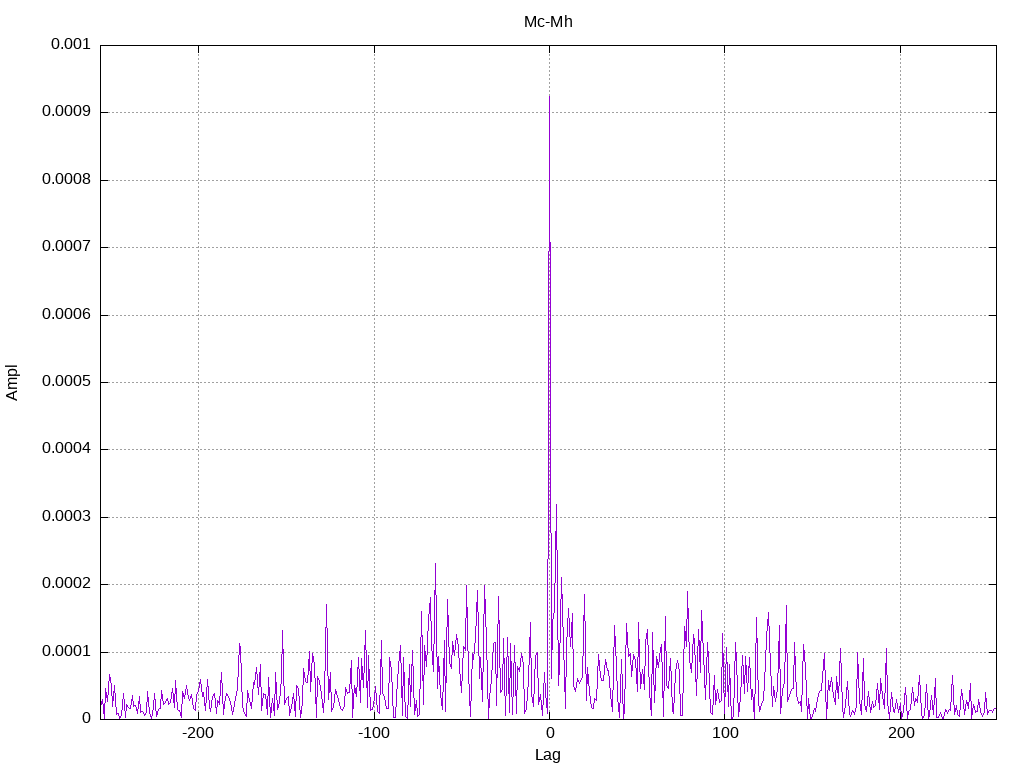Click the plot title Mc-Mh
This screenshot has width=1024, height=768.
point(548,22)
